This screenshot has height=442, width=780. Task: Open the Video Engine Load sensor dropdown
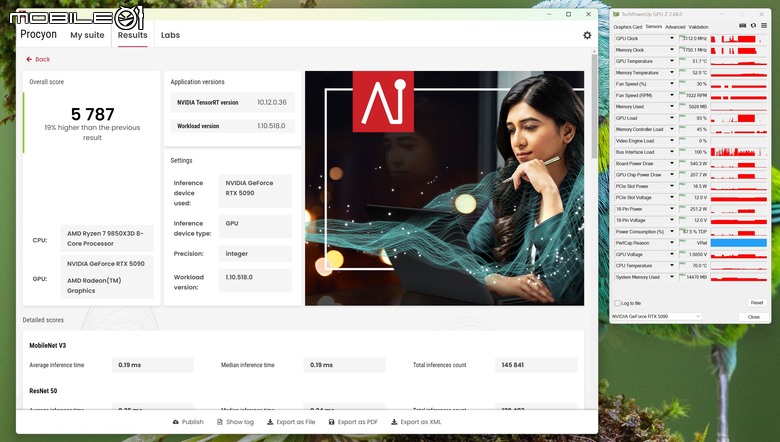click(672, 141)
